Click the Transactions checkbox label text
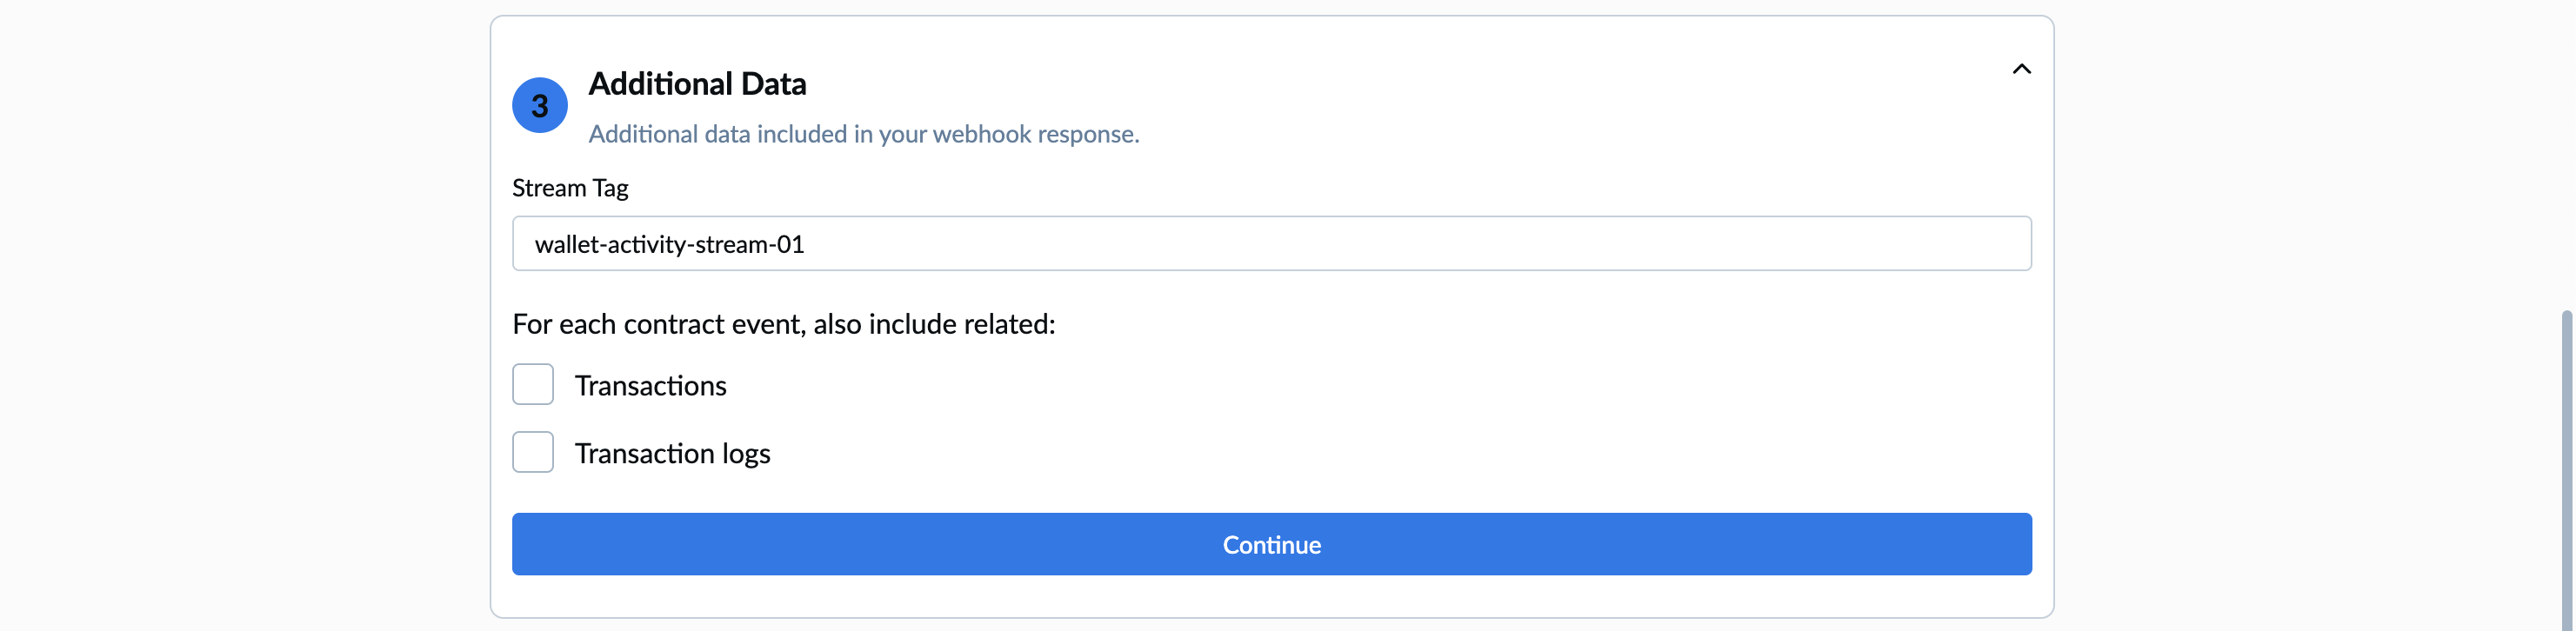This screenshot has height=631, width=2576. click(x=650, y=386)
